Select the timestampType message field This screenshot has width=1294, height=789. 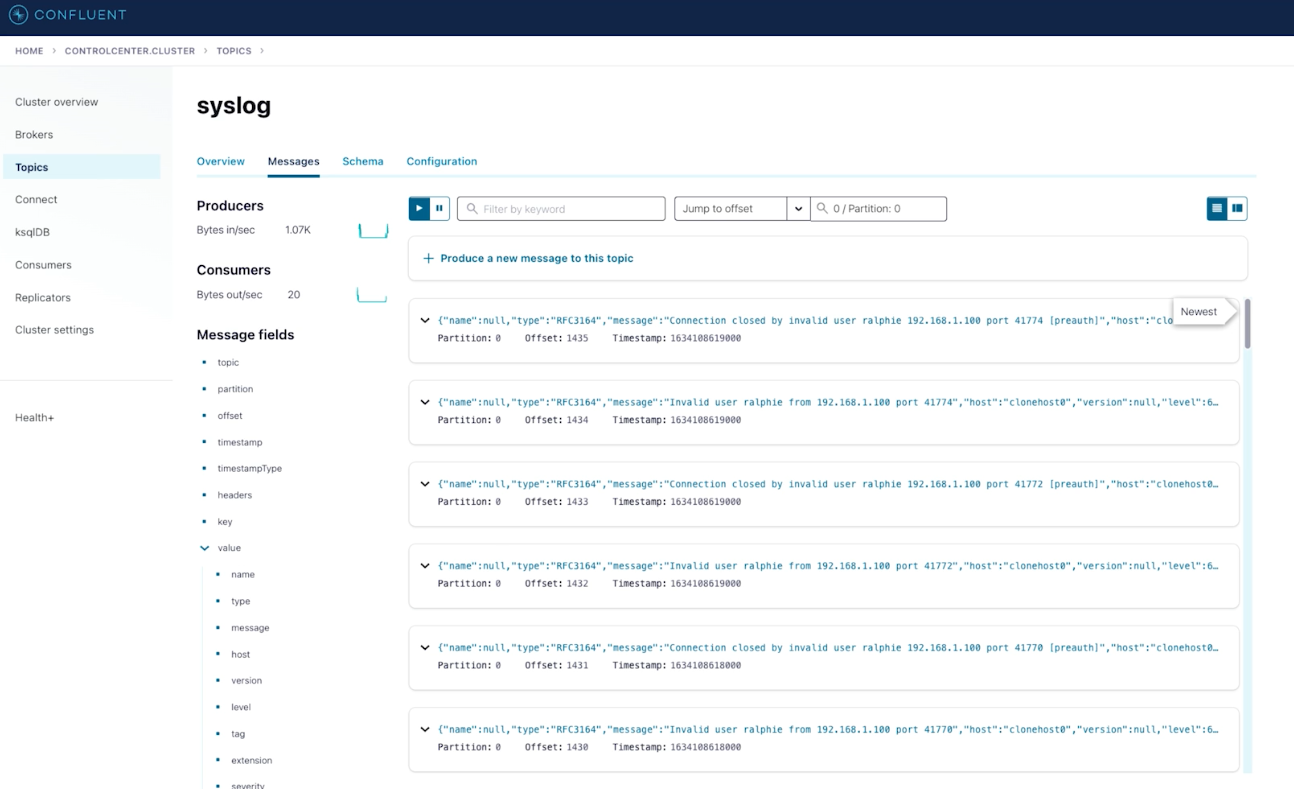pos(250,468)
